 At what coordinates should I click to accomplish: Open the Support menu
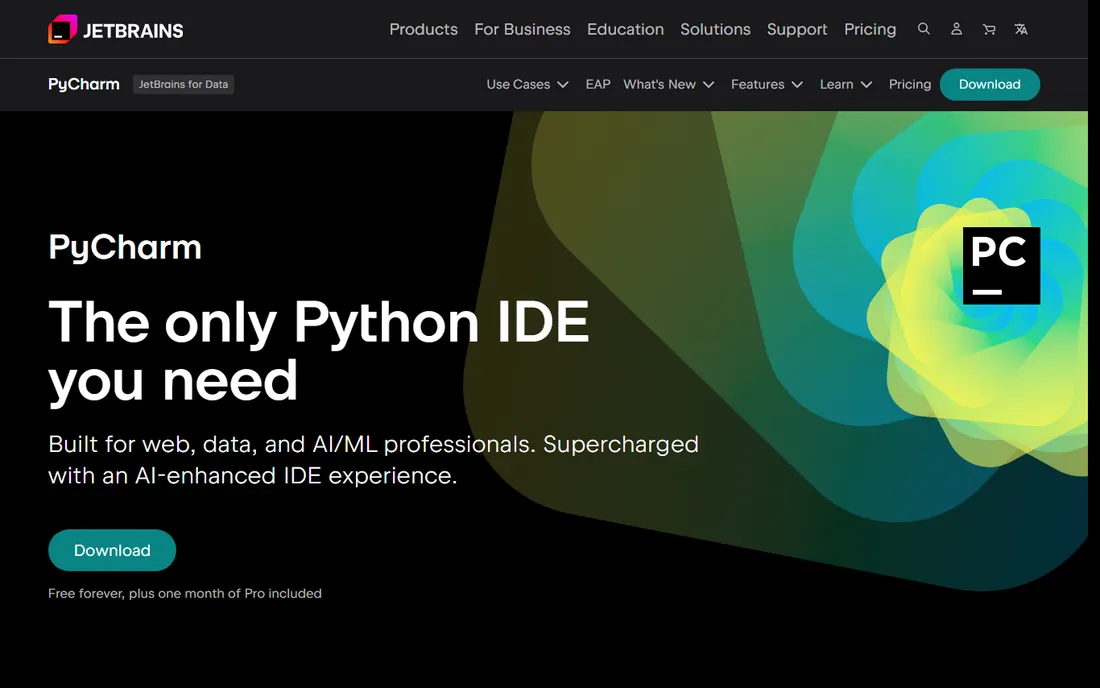[x=797, y=29]
